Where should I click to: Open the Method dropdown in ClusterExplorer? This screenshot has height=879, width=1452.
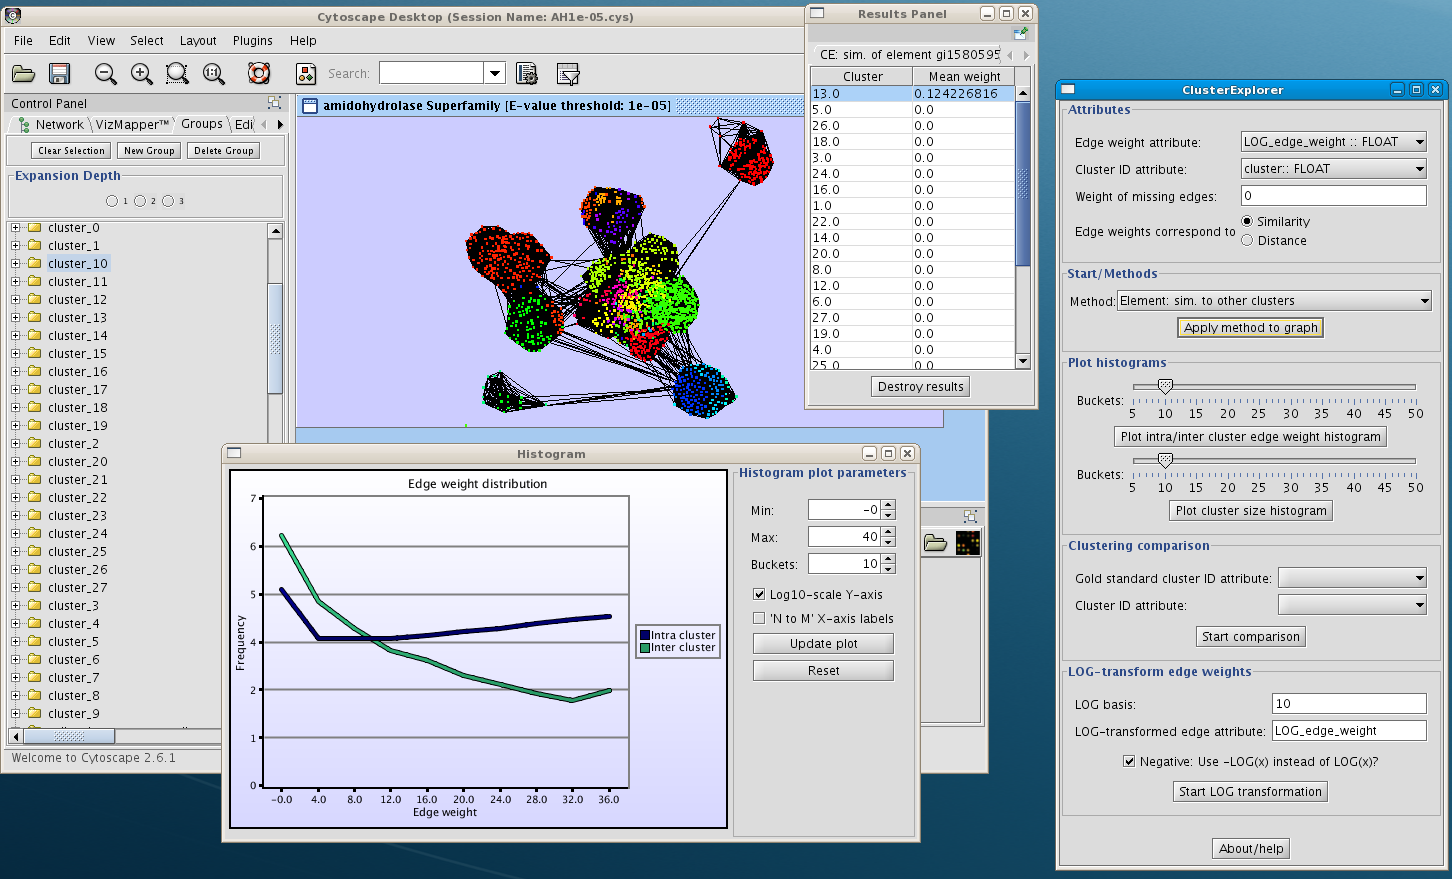click(1274, 301)
